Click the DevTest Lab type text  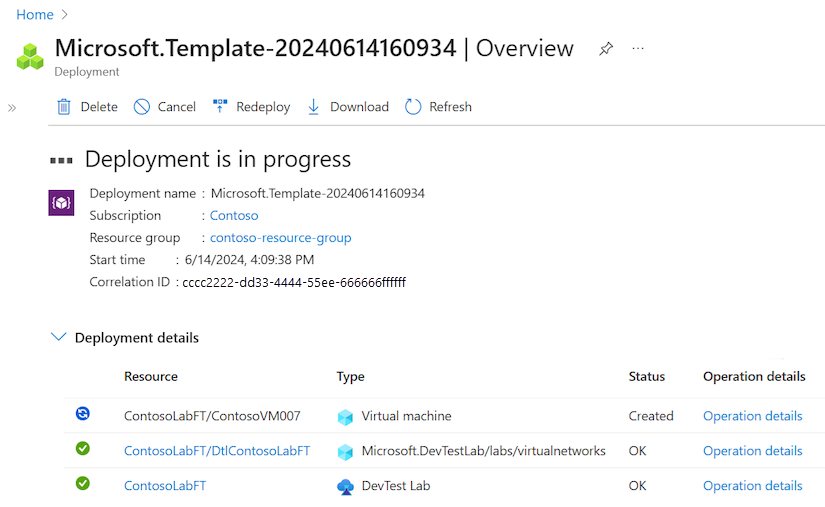[396, 485]
